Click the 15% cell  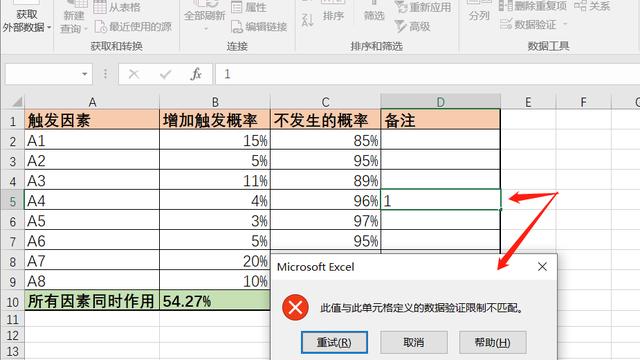[x=215, y=140]
